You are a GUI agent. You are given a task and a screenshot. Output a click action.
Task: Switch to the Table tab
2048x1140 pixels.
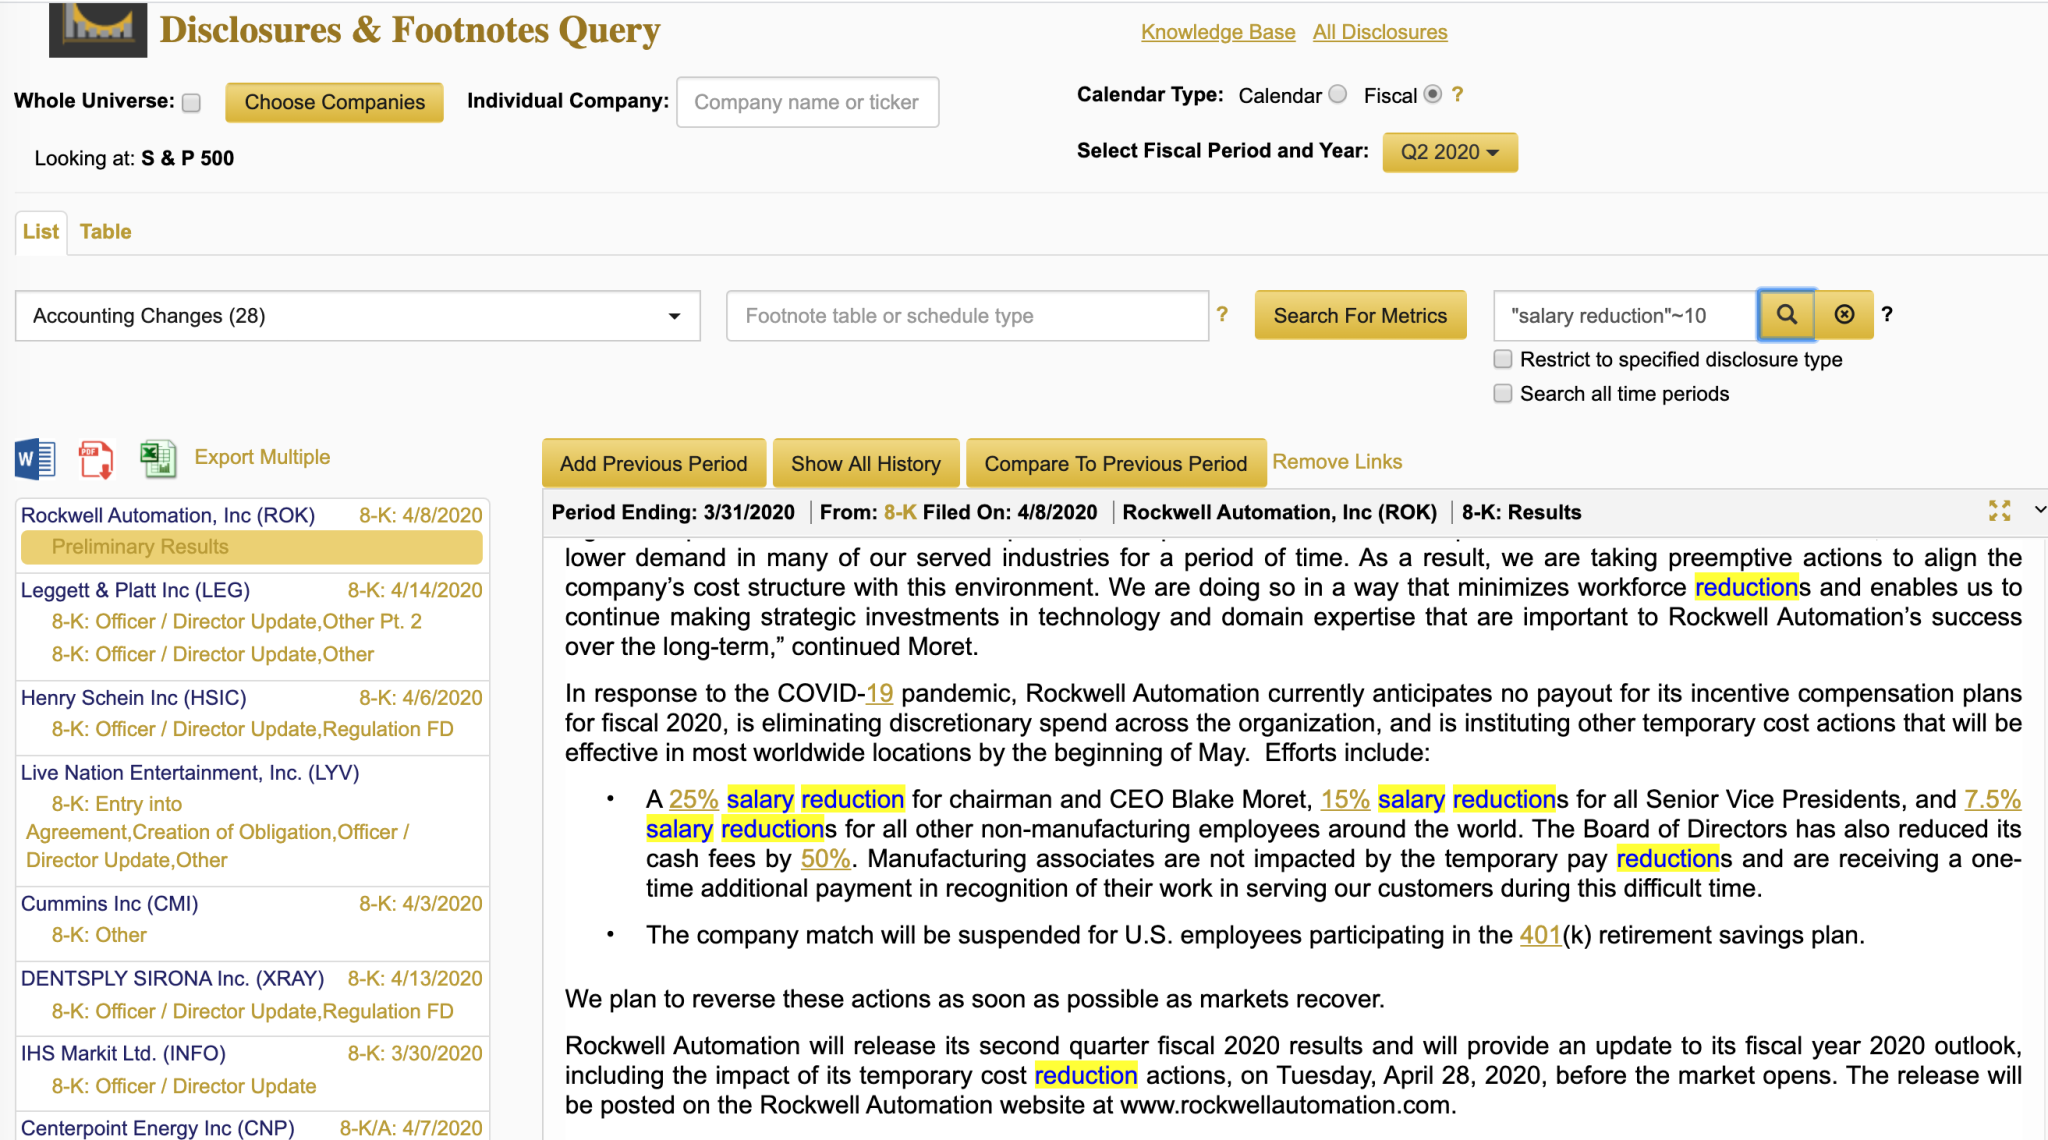click(x=105, y=232)
